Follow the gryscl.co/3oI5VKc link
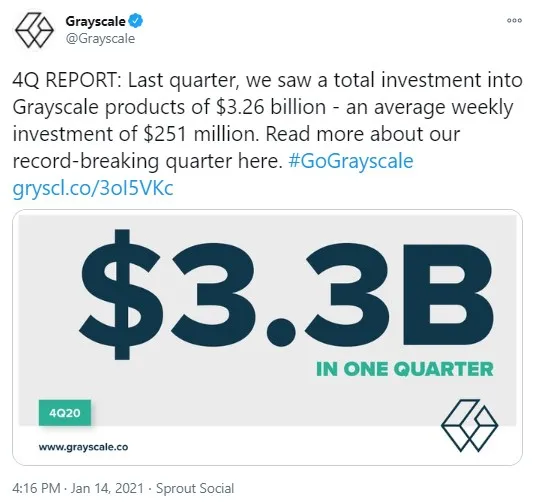Screen dimensions: 537x502 click(93, 188)
